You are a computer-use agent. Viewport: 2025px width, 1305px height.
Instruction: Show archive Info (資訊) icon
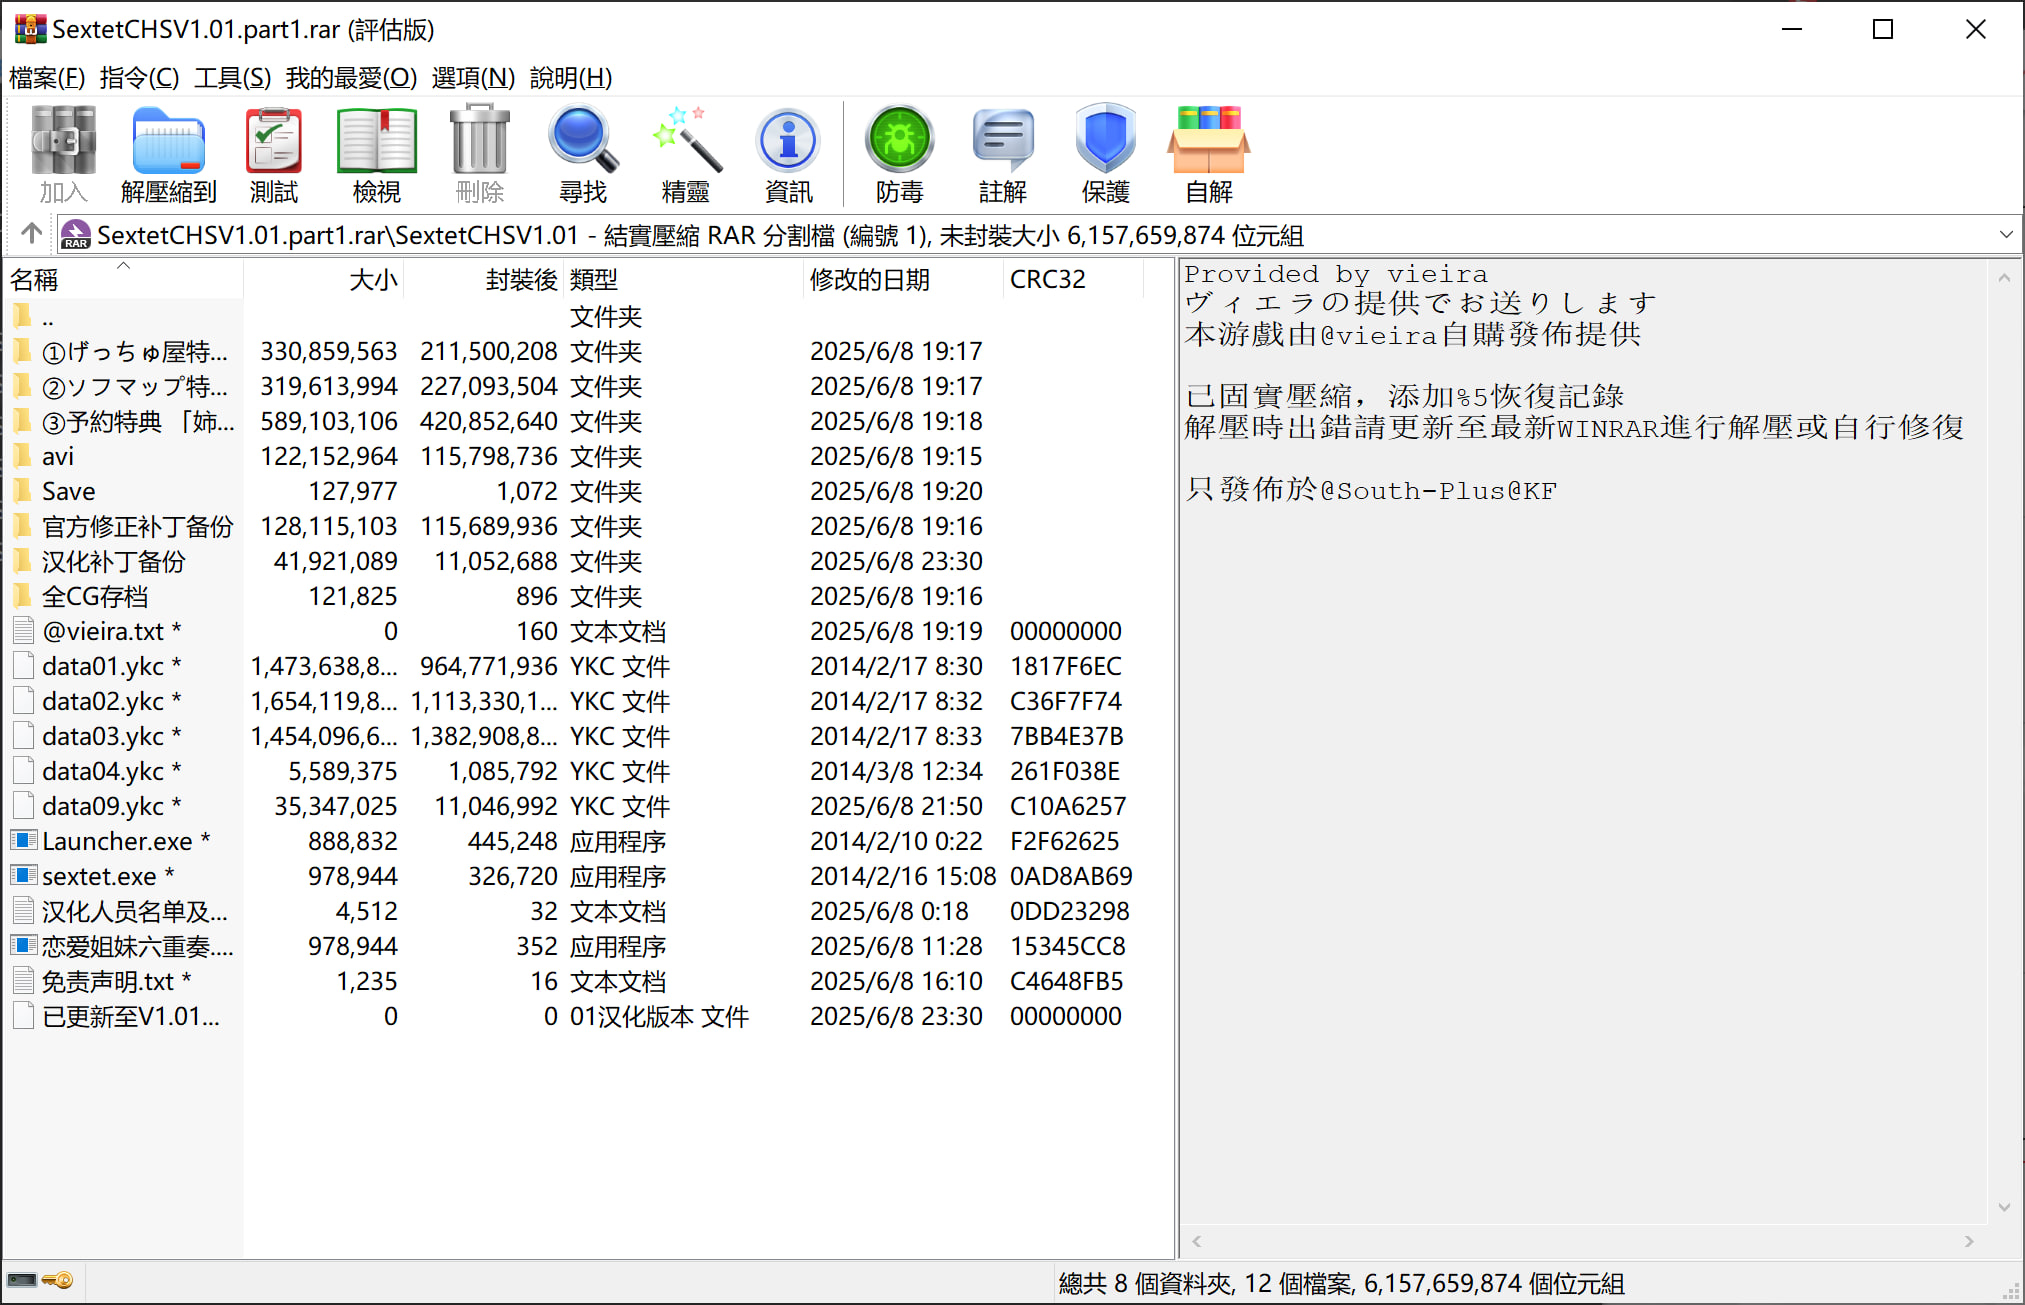click(788, 153)
